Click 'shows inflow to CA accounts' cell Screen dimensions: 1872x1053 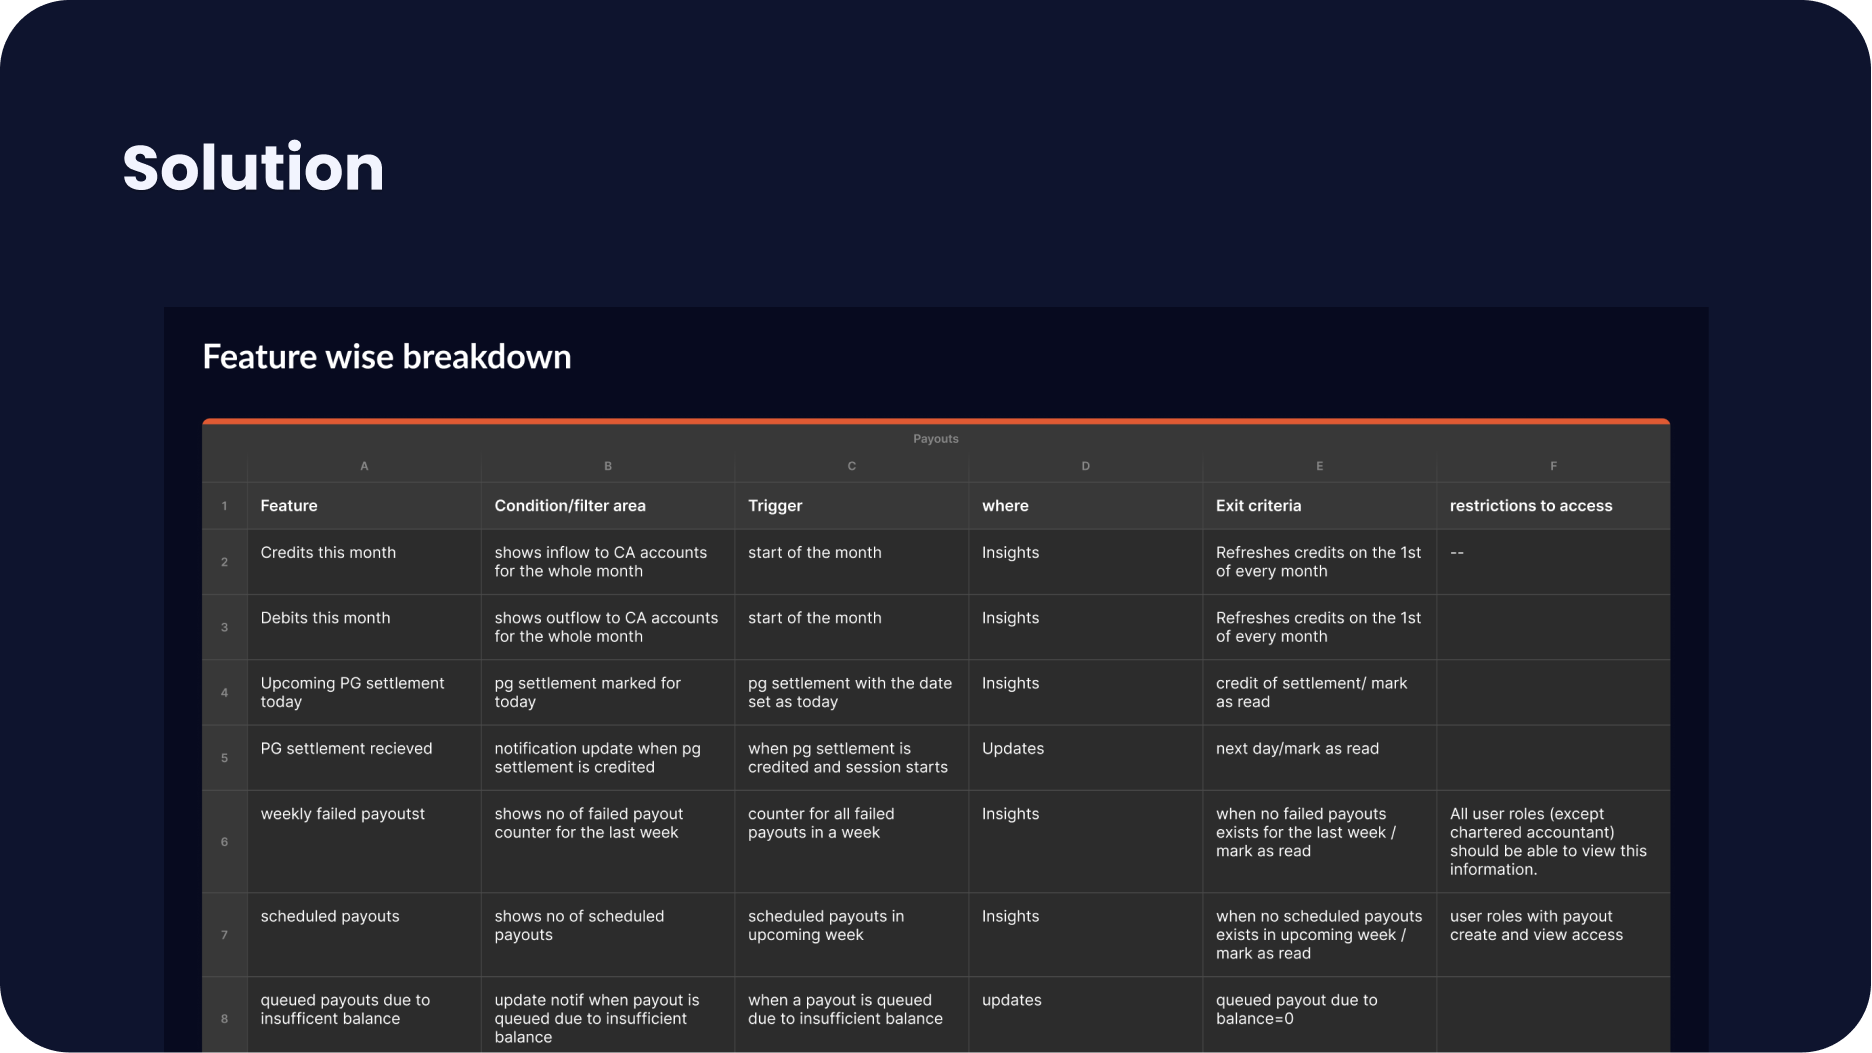[607, 562]
